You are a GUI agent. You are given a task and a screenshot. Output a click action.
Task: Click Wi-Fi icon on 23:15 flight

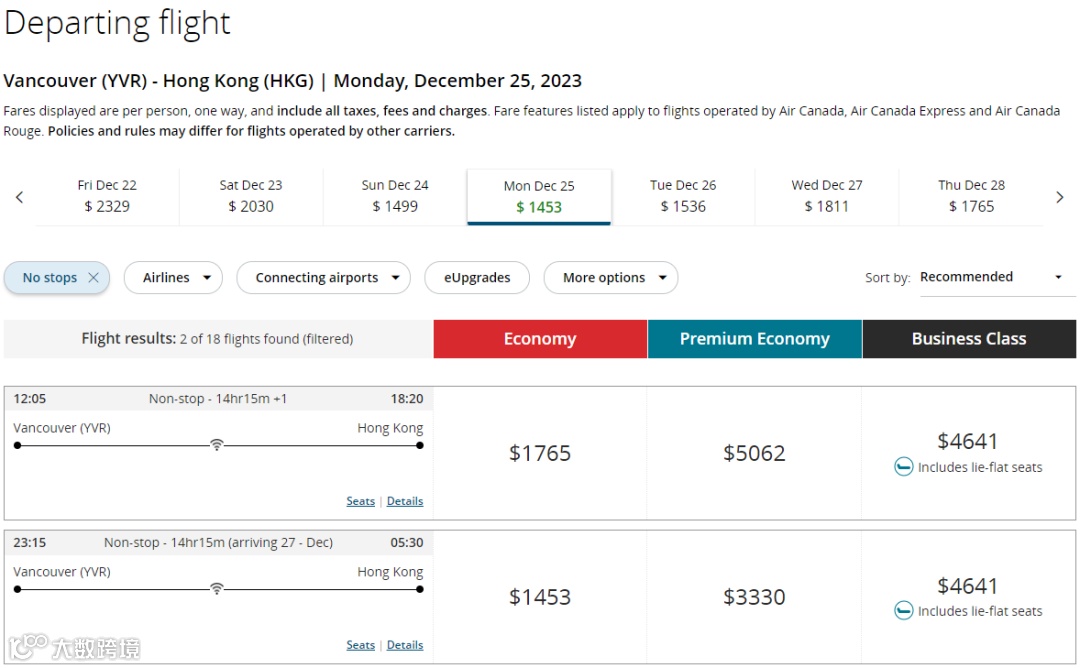tap(216, 589)
